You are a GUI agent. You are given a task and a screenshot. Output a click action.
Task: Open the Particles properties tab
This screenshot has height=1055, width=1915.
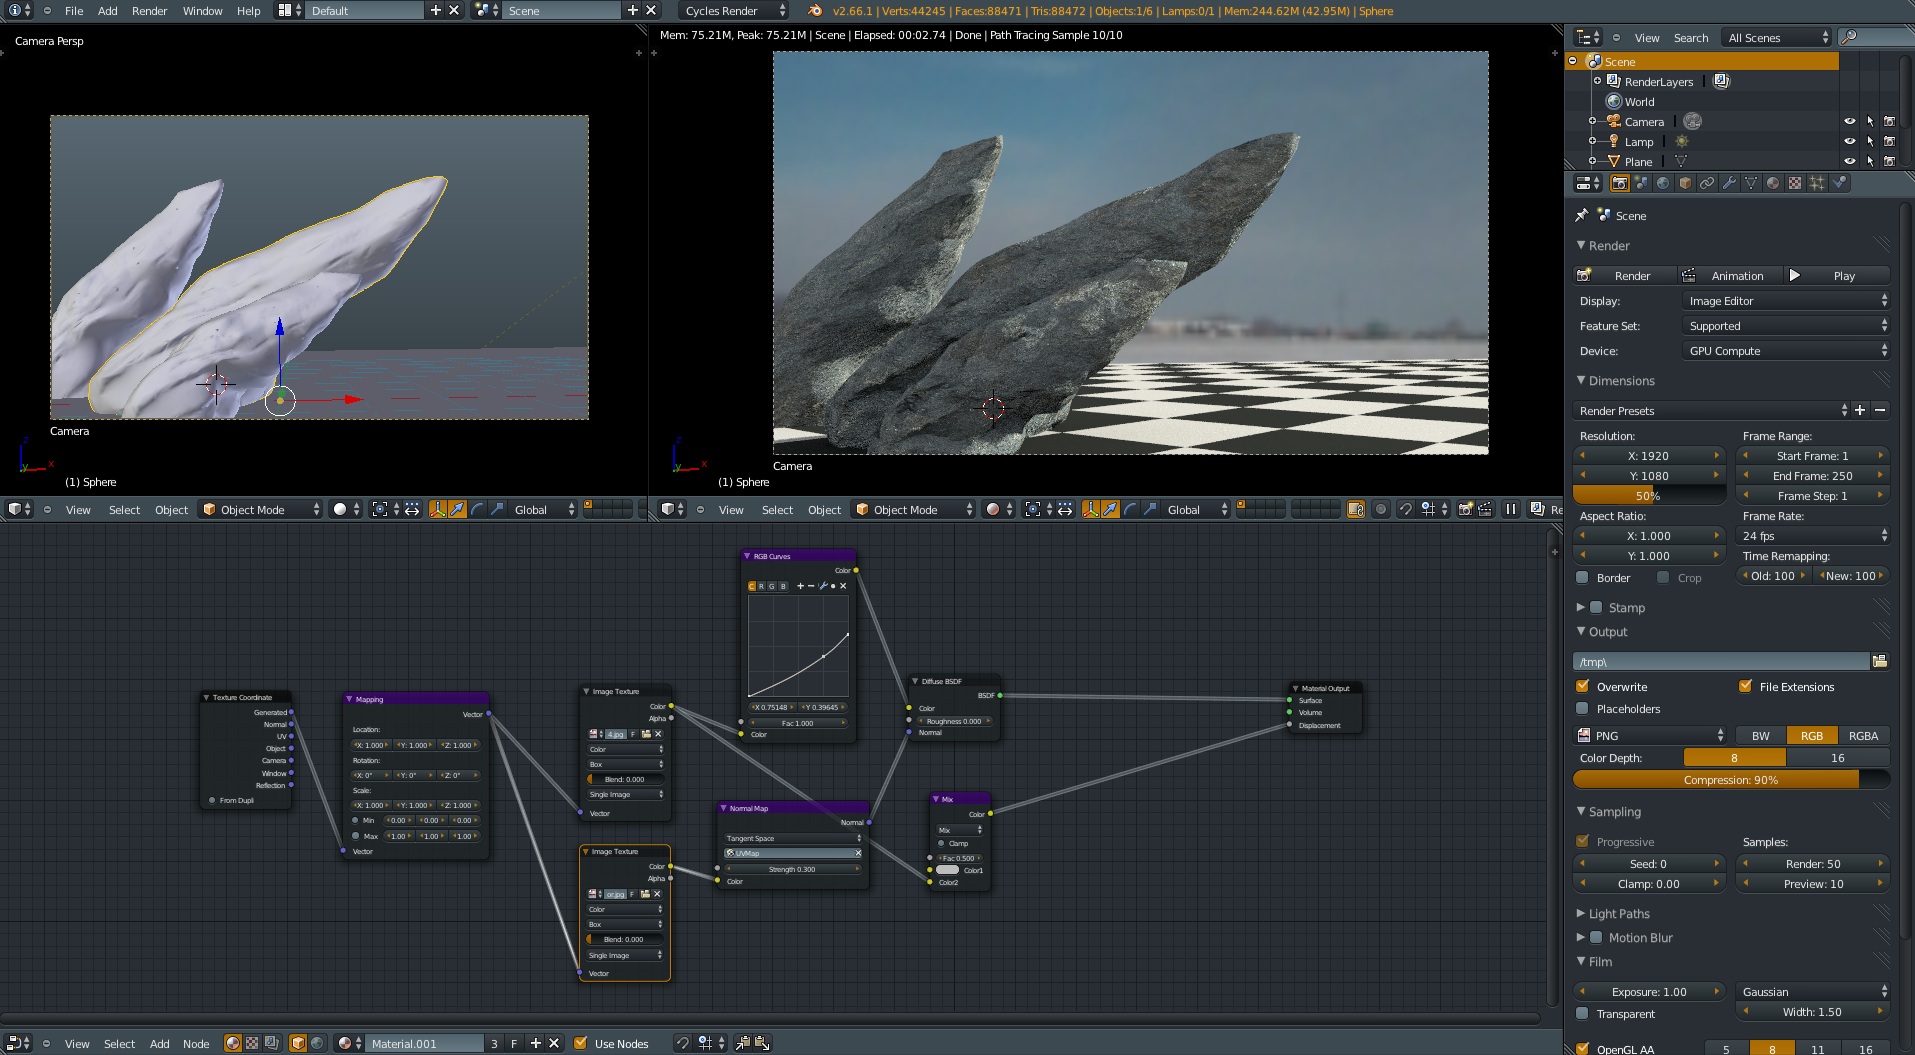(x=1817, y=183)
